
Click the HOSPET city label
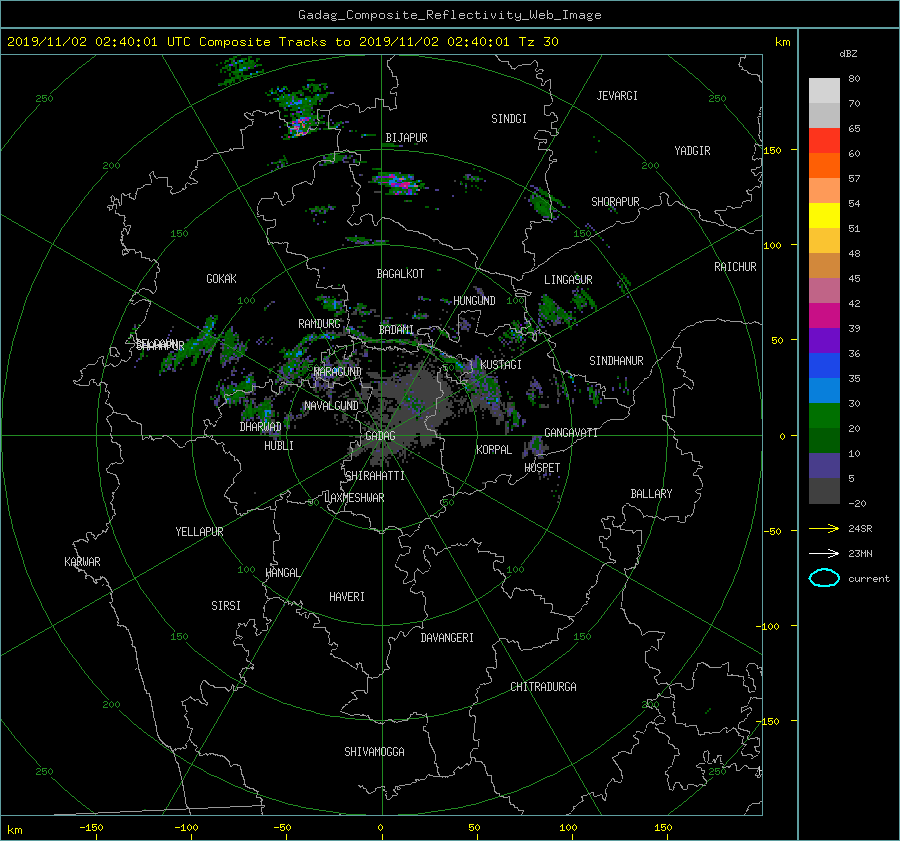click(x=542, y=468)
